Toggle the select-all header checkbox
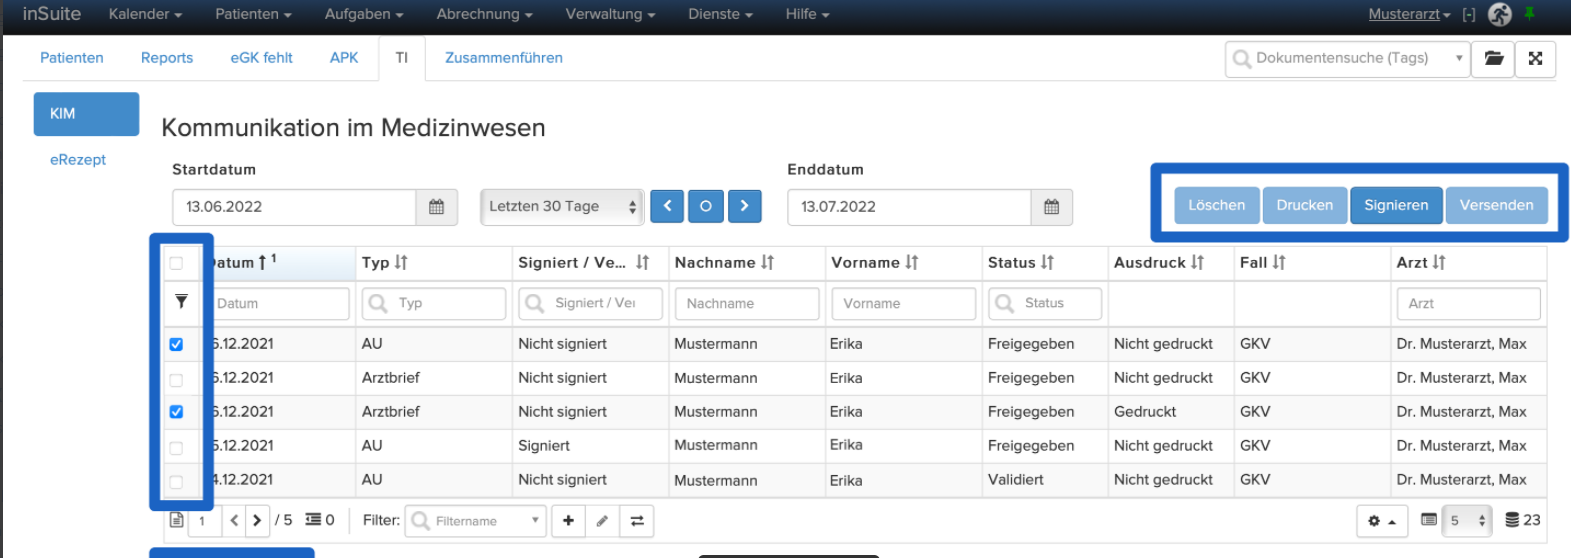Viewport: 1571px width, 558px height. (x=176, y=263)
